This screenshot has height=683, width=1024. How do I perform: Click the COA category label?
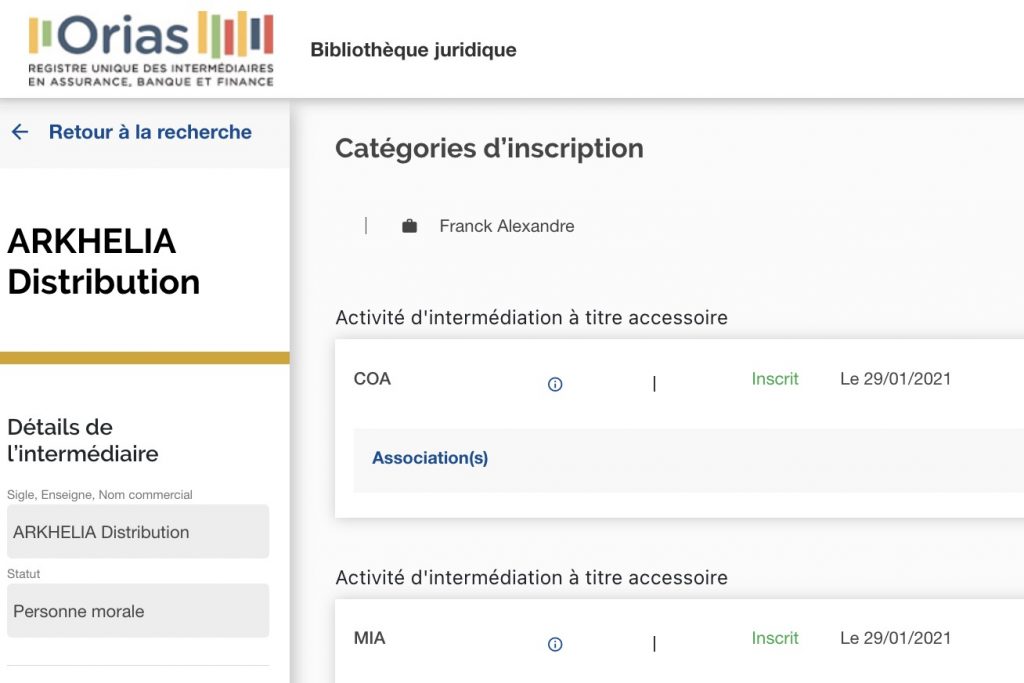coord(372,379)
